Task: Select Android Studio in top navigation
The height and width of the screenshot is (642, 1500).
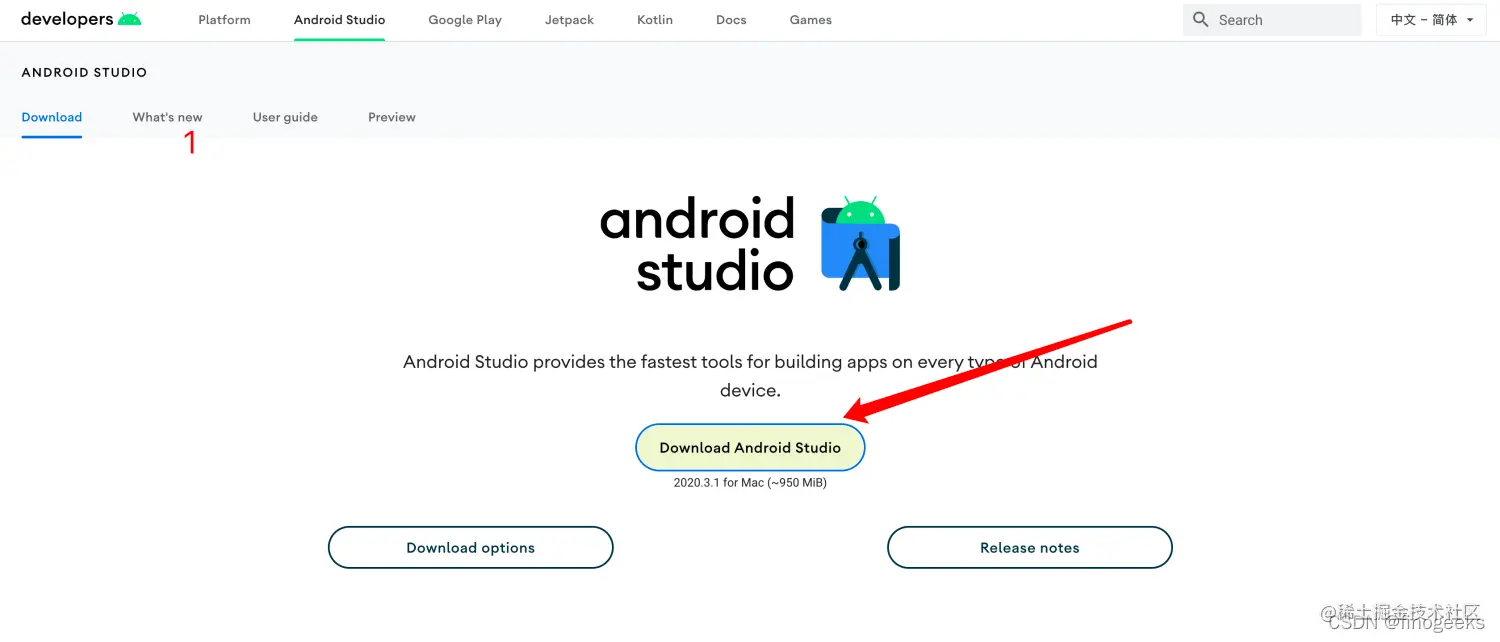Action: 339,20
